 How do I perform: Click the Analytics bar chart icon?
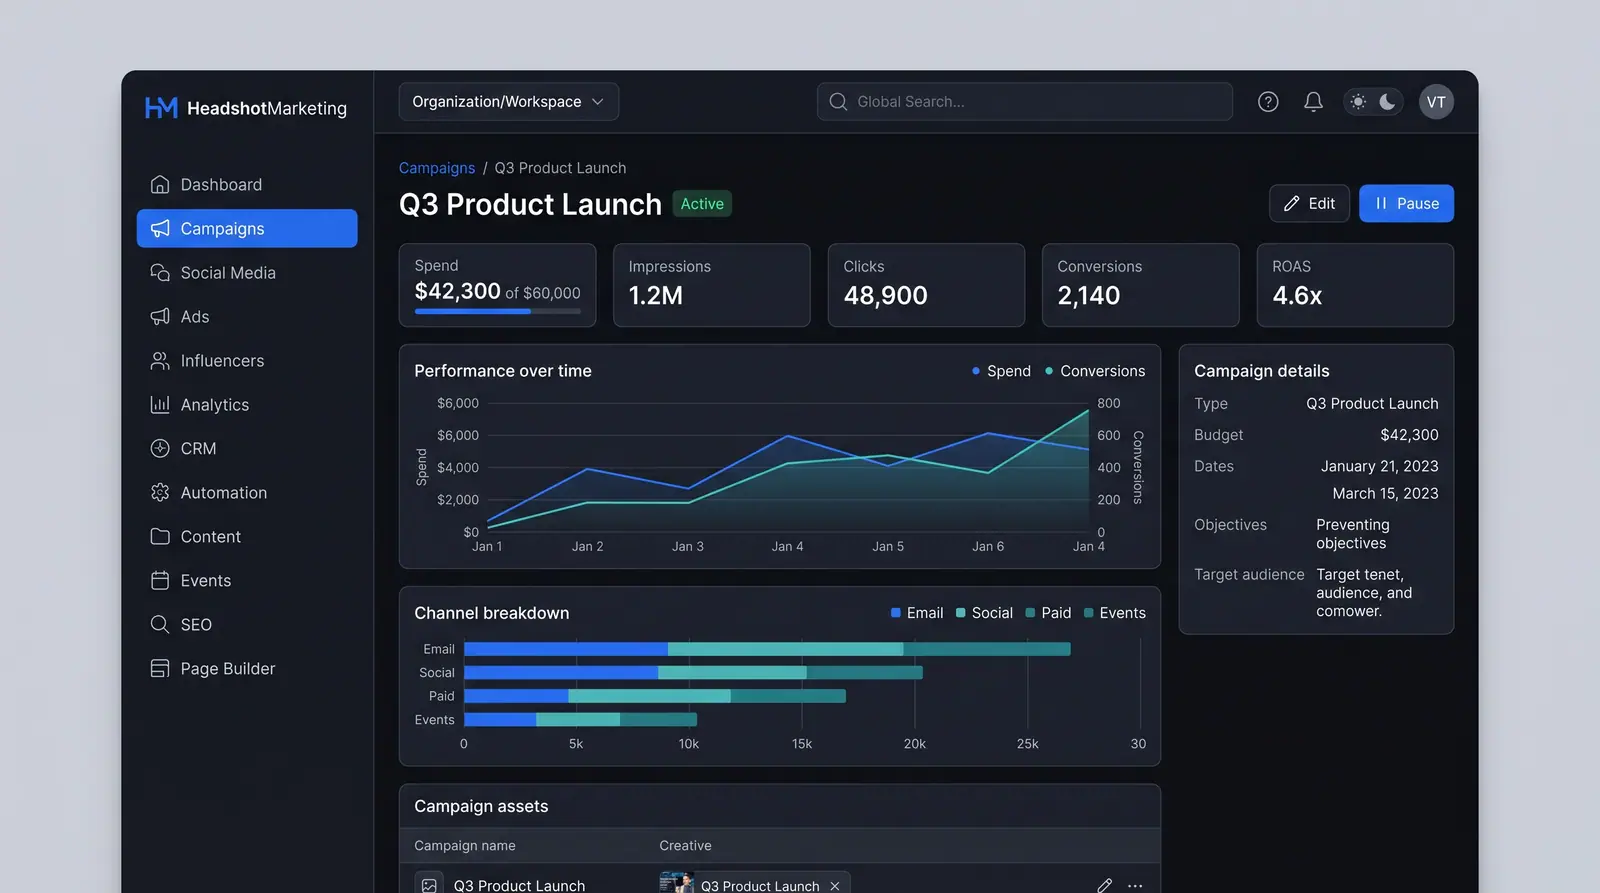[160, 404]
